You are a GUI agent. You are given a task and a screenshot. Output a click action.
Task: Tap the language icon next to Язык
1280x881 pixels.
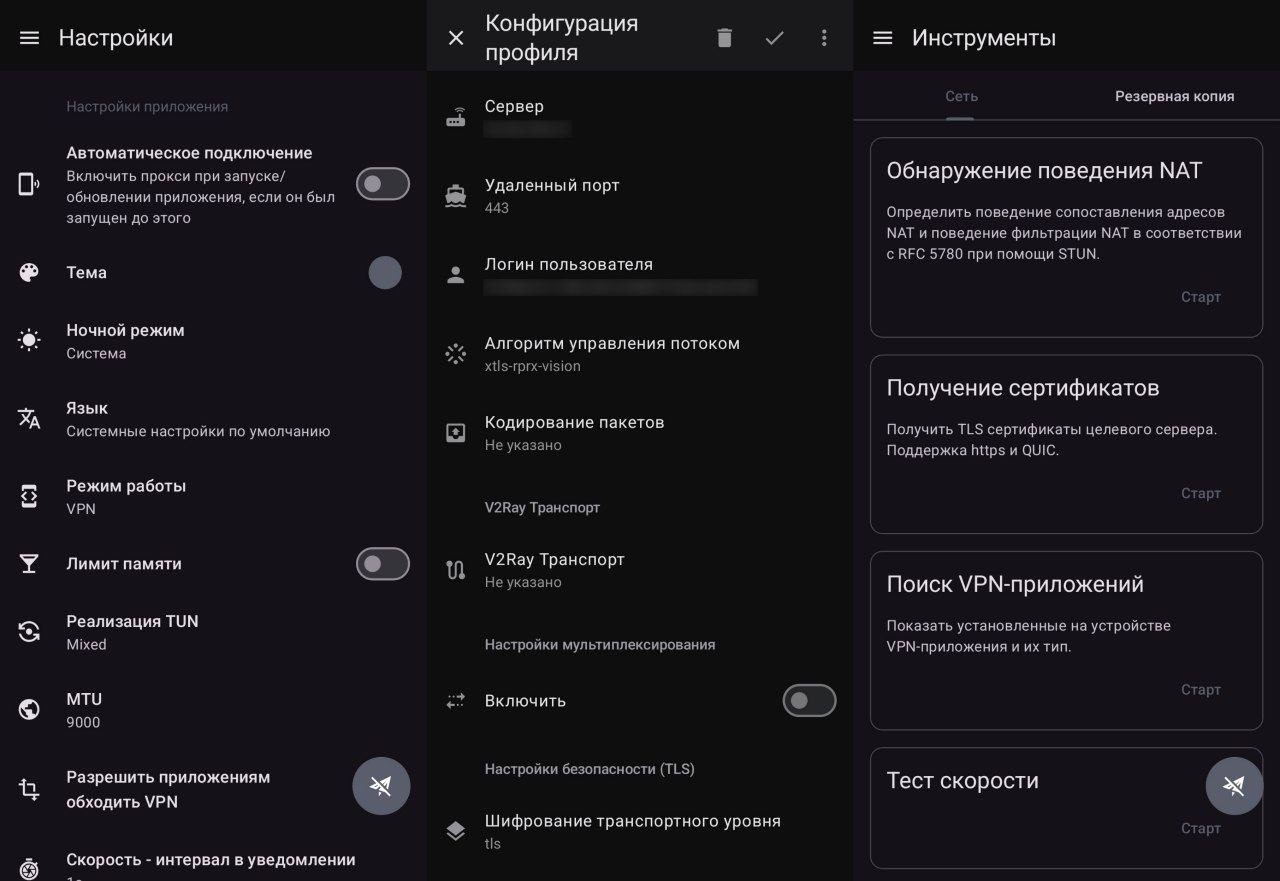[x=29, y=418]
